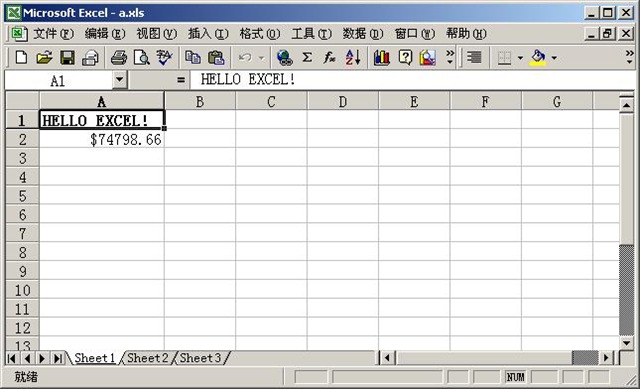Click the horizontal scrollbar right arrow
The height and width of the screenshot is (389, 640).
[x=606, y=358]
